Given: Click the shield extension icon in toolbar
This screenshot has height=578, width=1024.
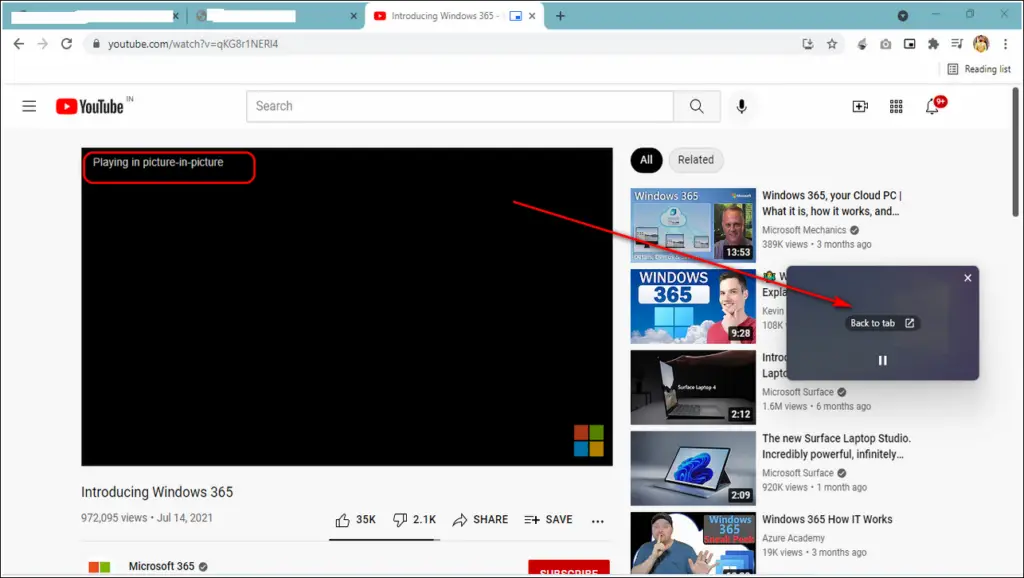Looking at the screenshot, I should [x=862, y=44].
